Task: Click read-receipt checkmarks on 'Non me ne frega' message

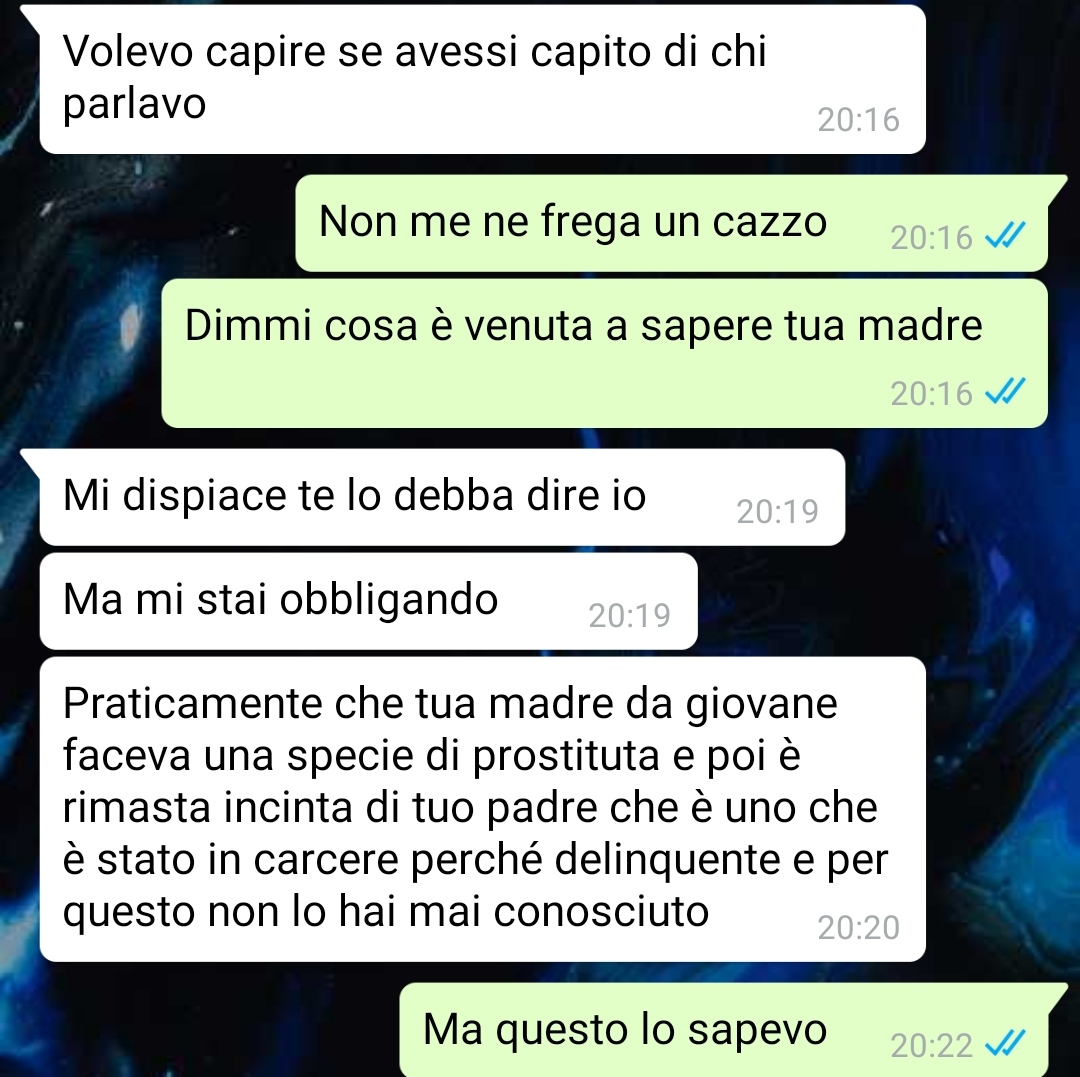Action: click(x=1005, y=237)
